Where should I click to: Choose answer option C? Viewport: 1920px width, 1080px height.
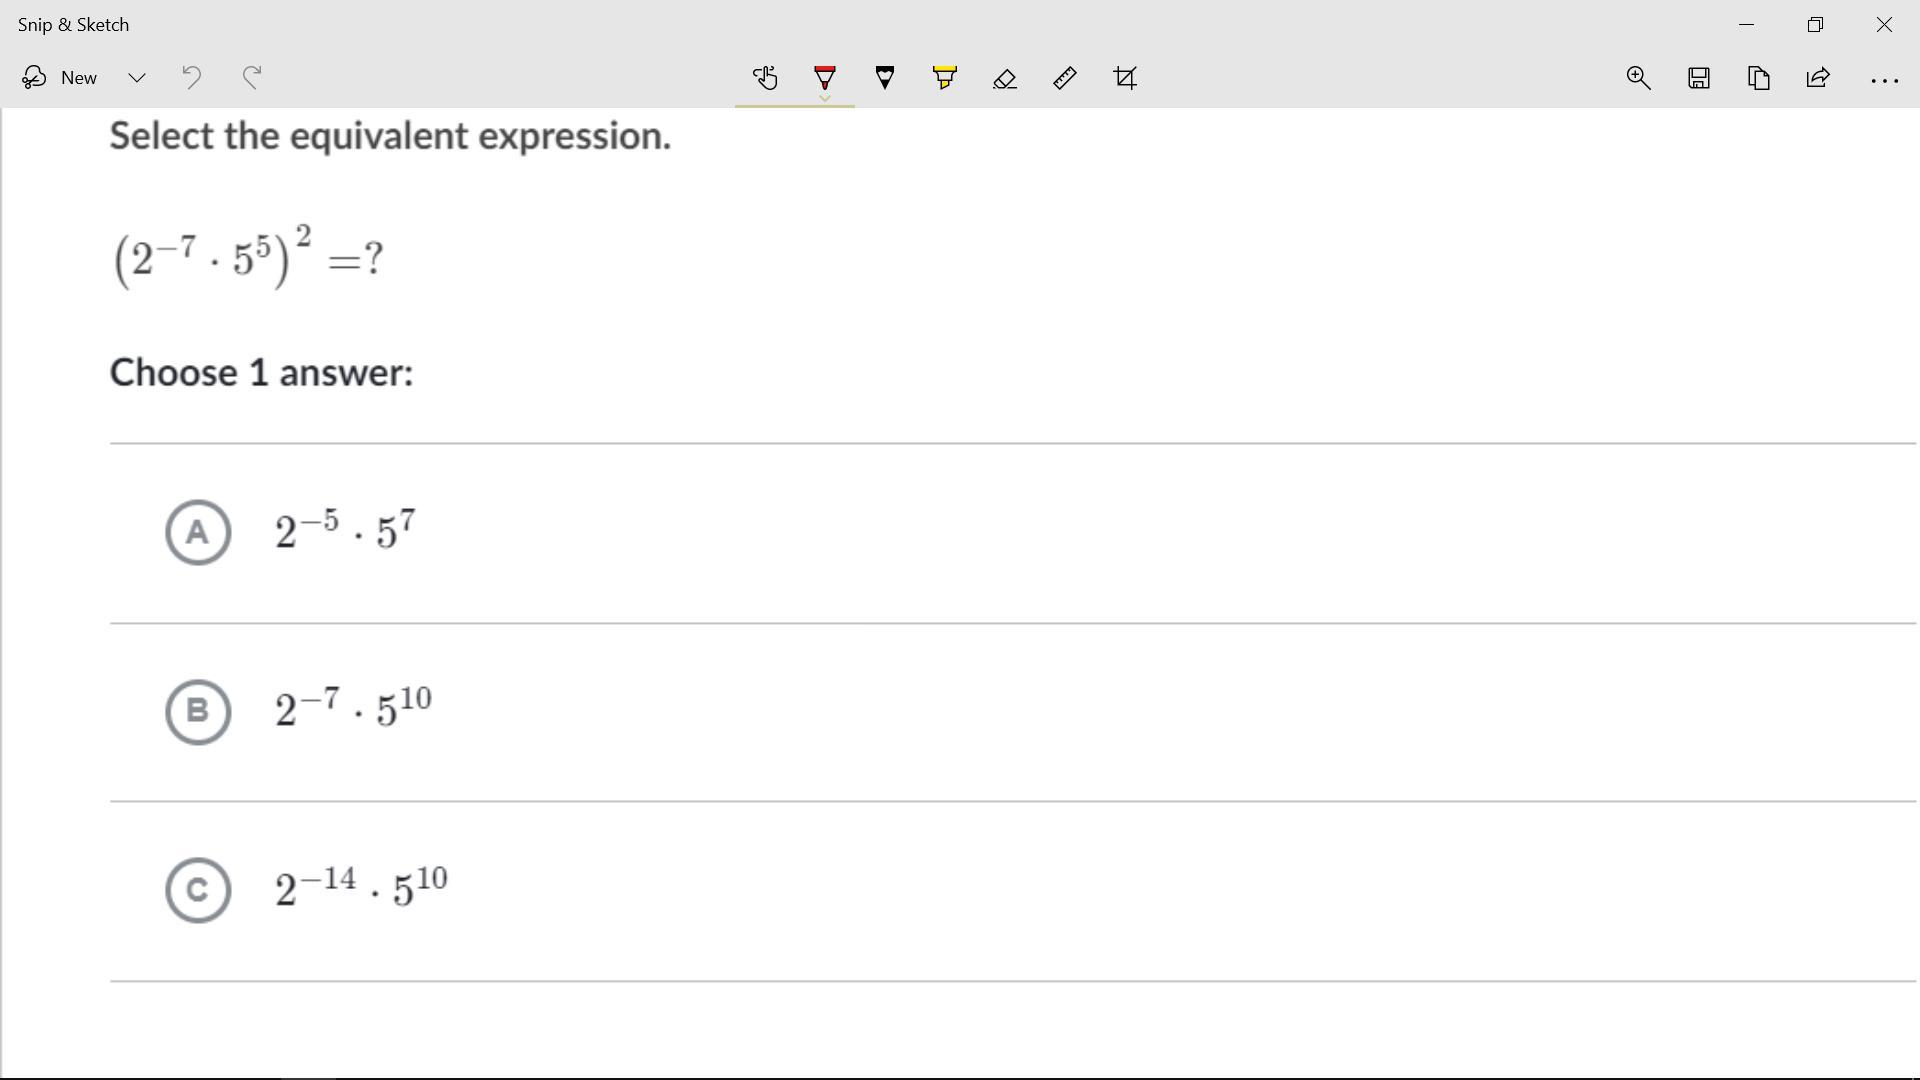pos(198,890)
